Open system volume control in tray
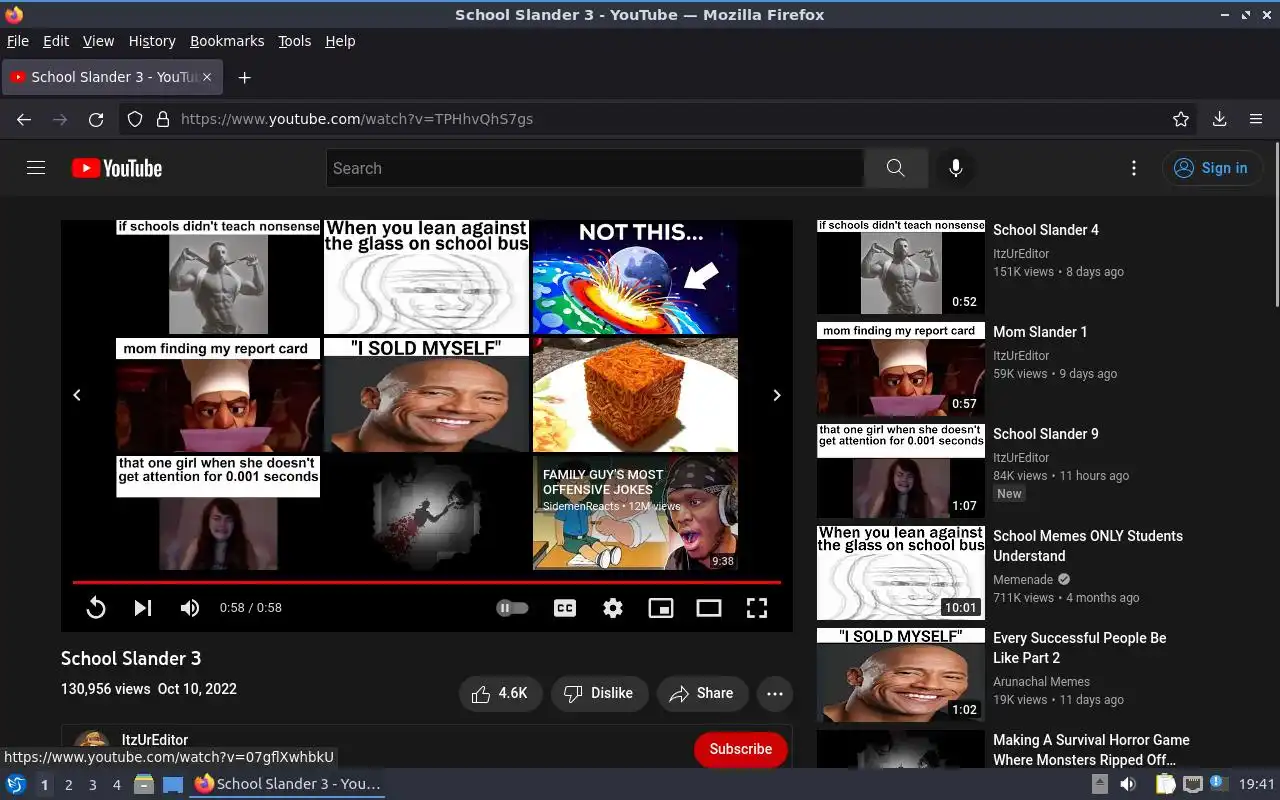This screenshot has width=1280, height=800. (x=1128, y=785)
